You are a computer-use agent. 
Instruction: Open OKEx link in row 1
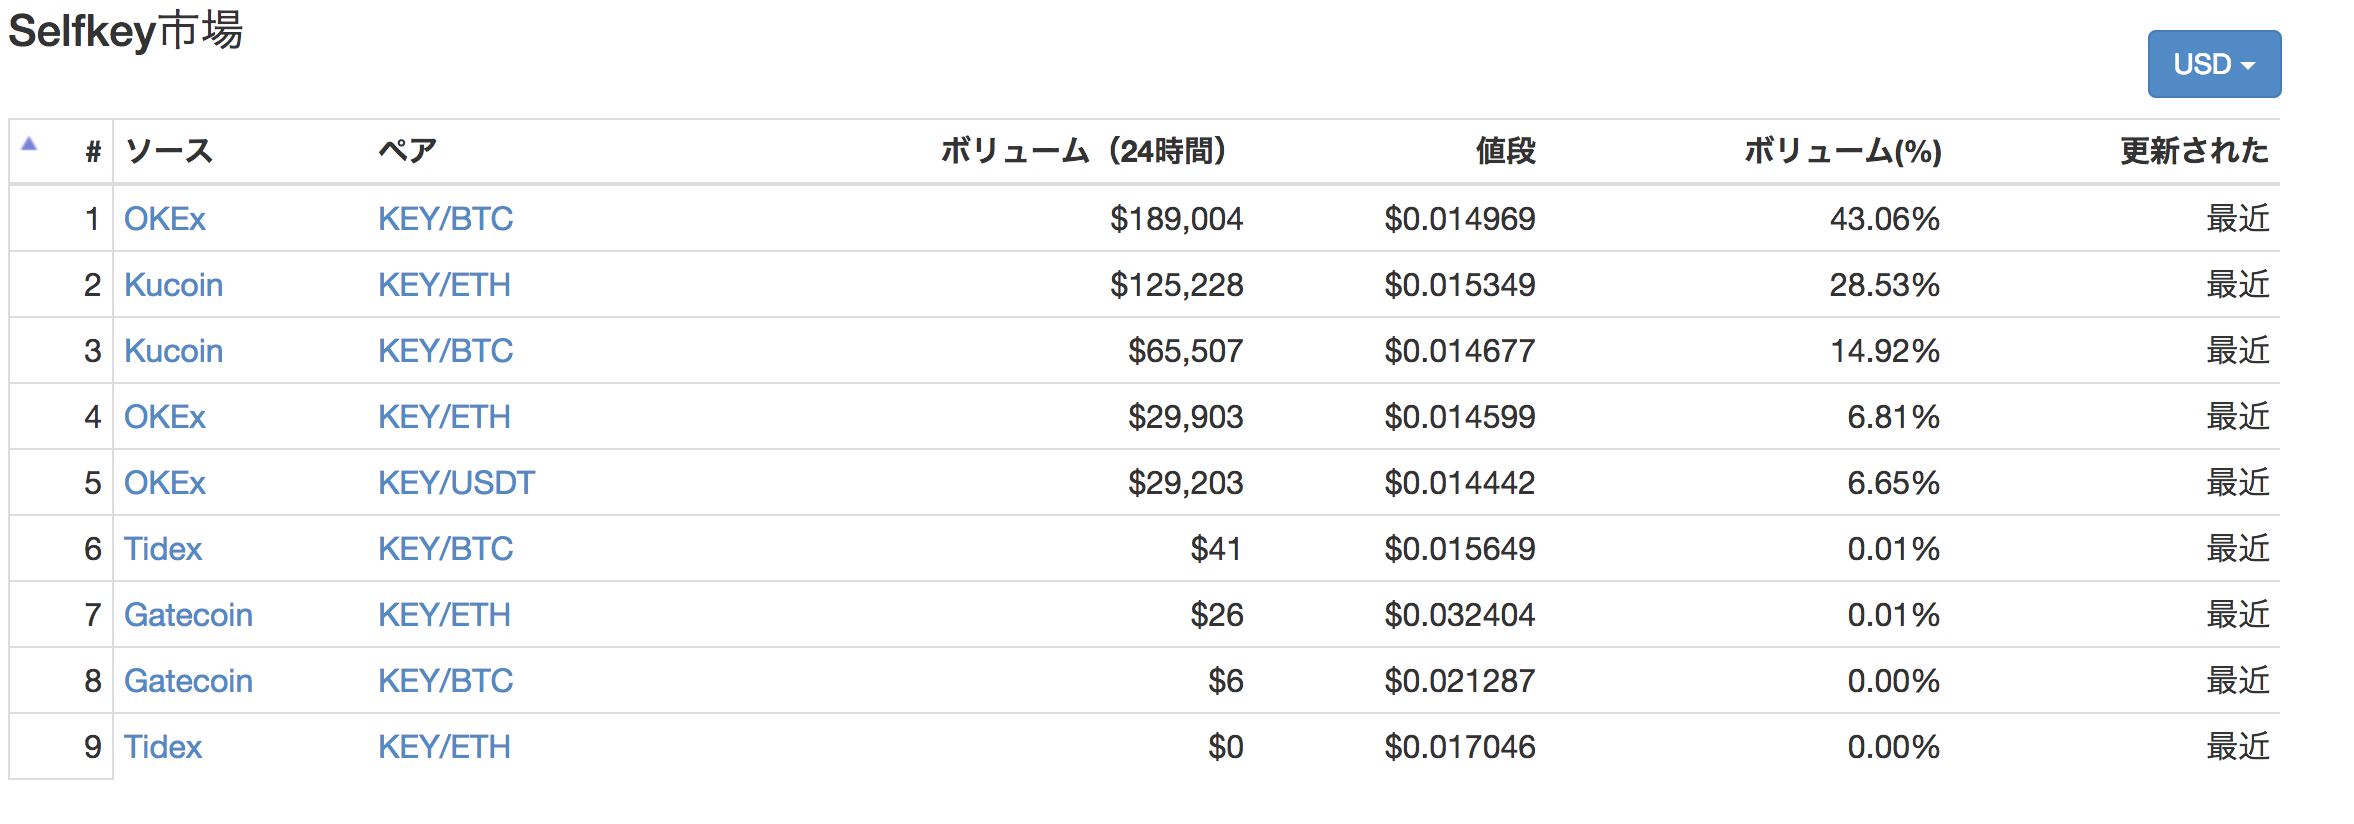click(x=165, y=218)
